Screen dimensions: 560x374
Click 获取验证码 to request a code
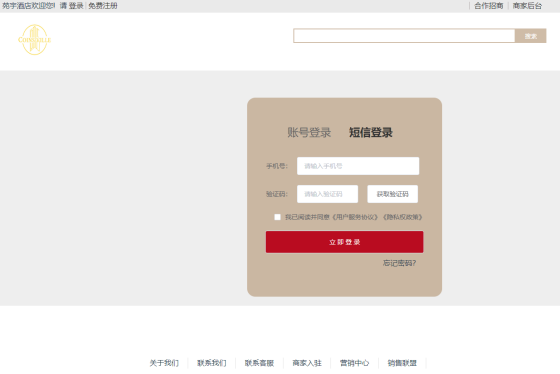[392, 194]
